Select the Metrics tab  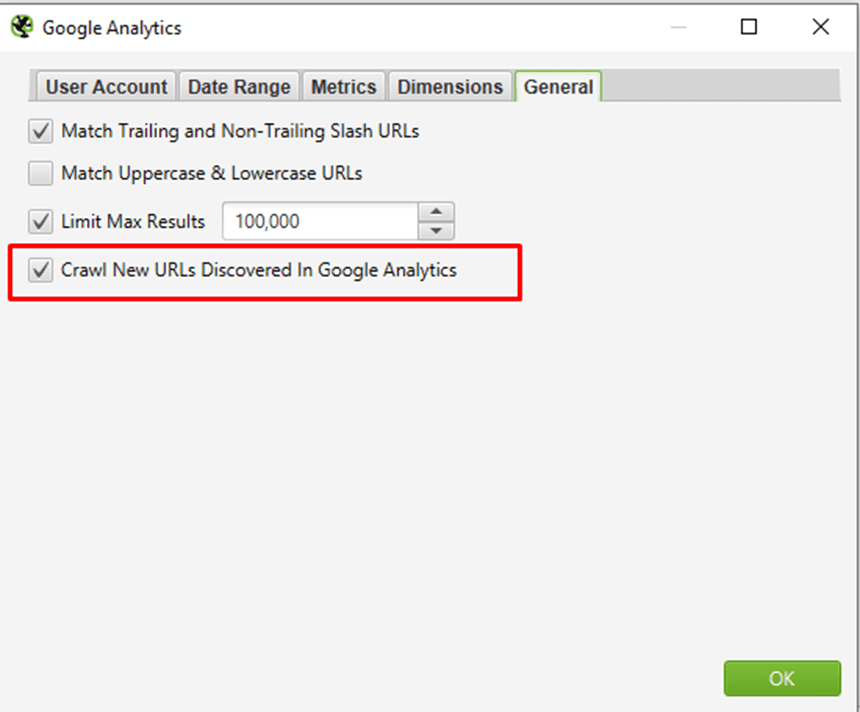344,87
